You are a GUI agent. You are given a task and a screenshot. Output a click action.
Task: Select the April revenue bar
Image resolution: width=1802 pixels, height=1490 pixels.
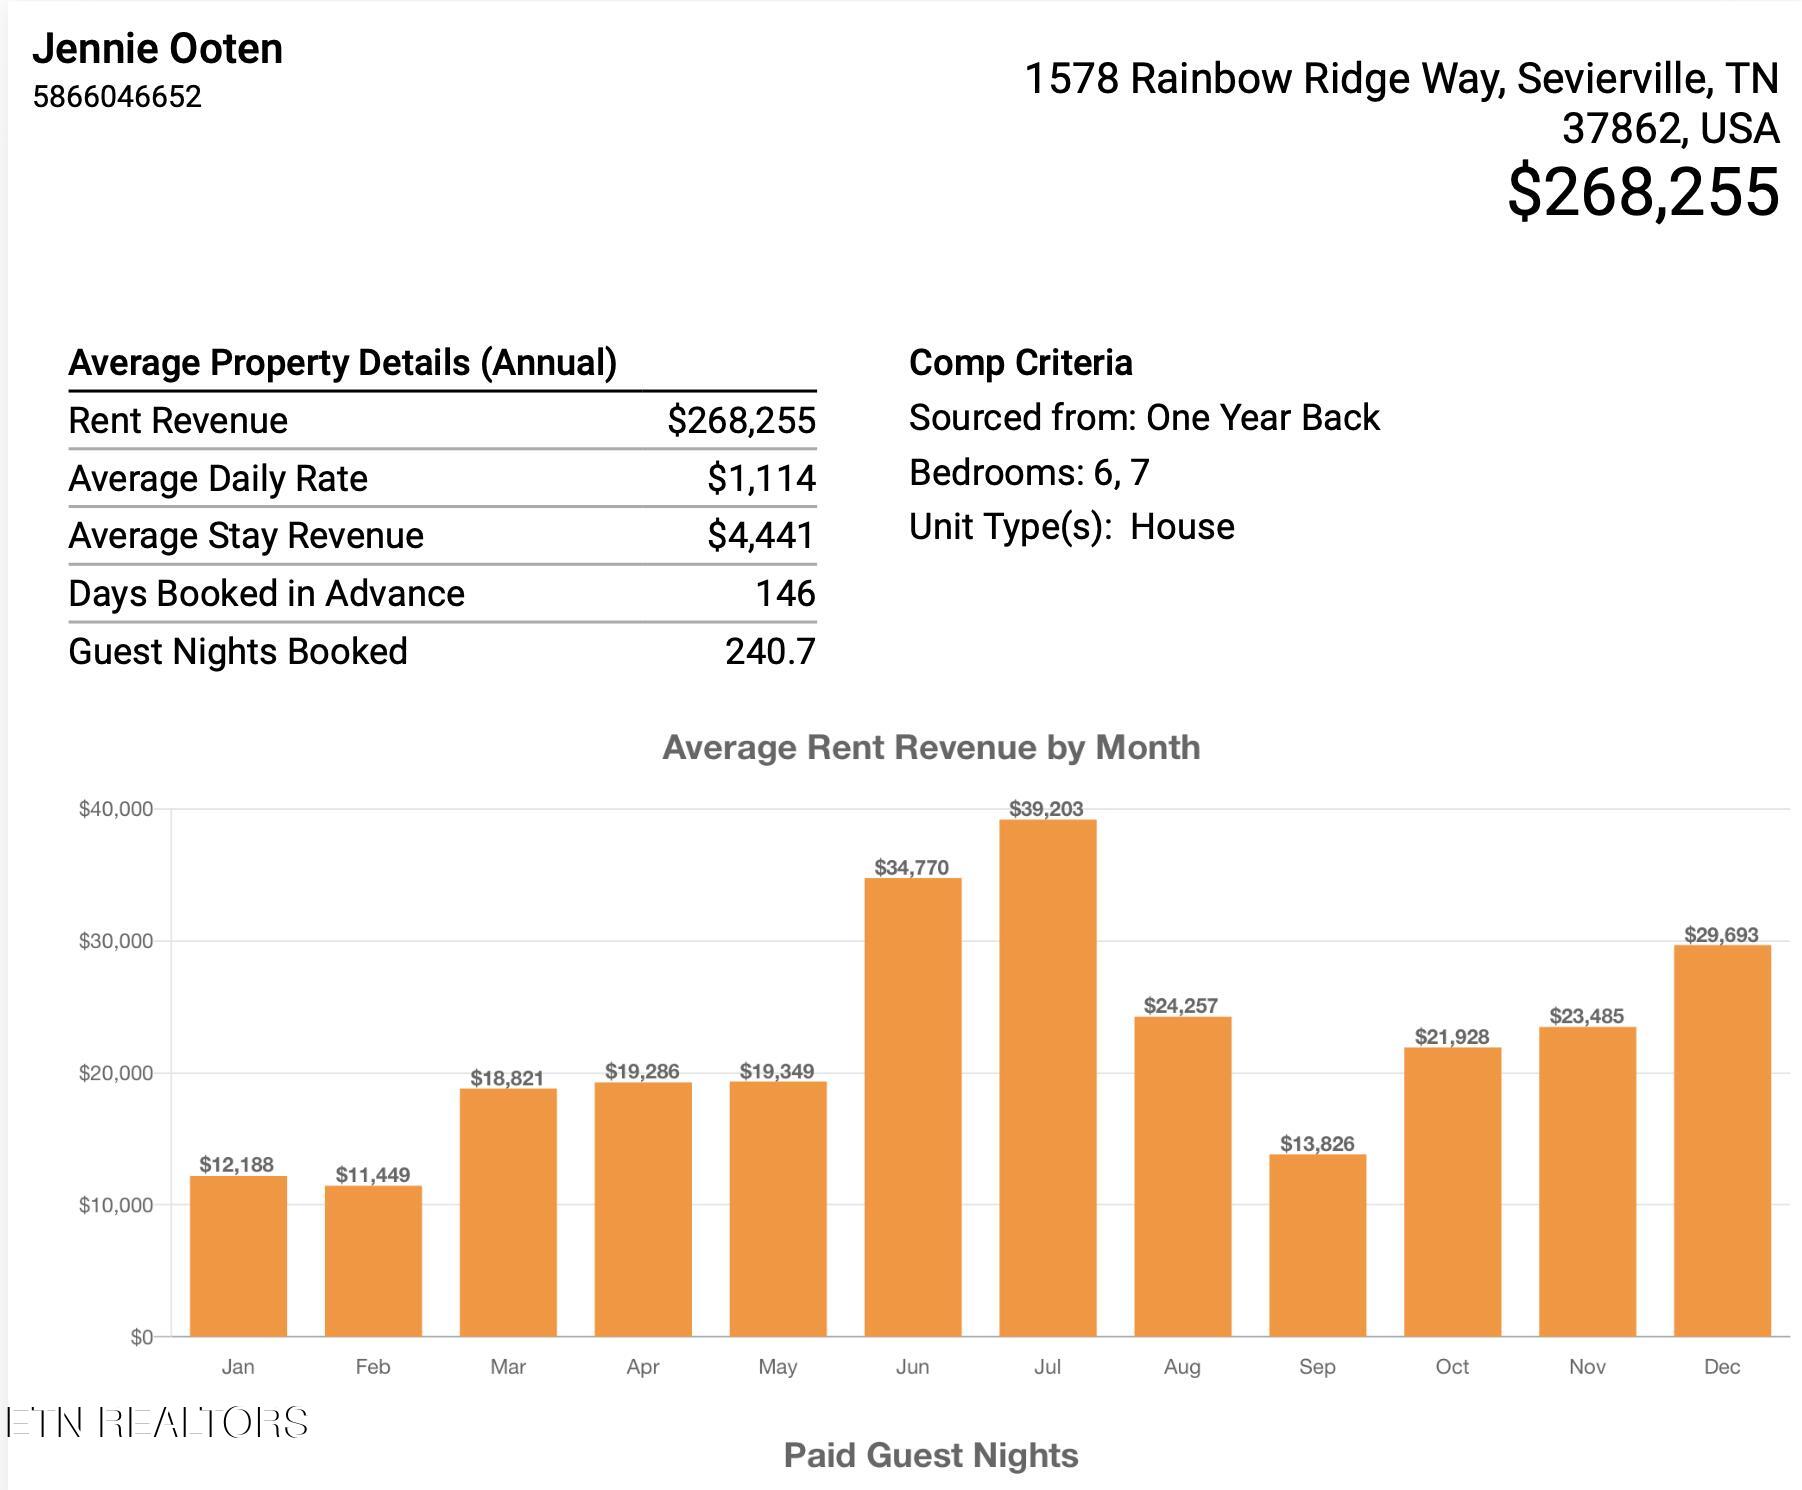[x=643, y=1209]
